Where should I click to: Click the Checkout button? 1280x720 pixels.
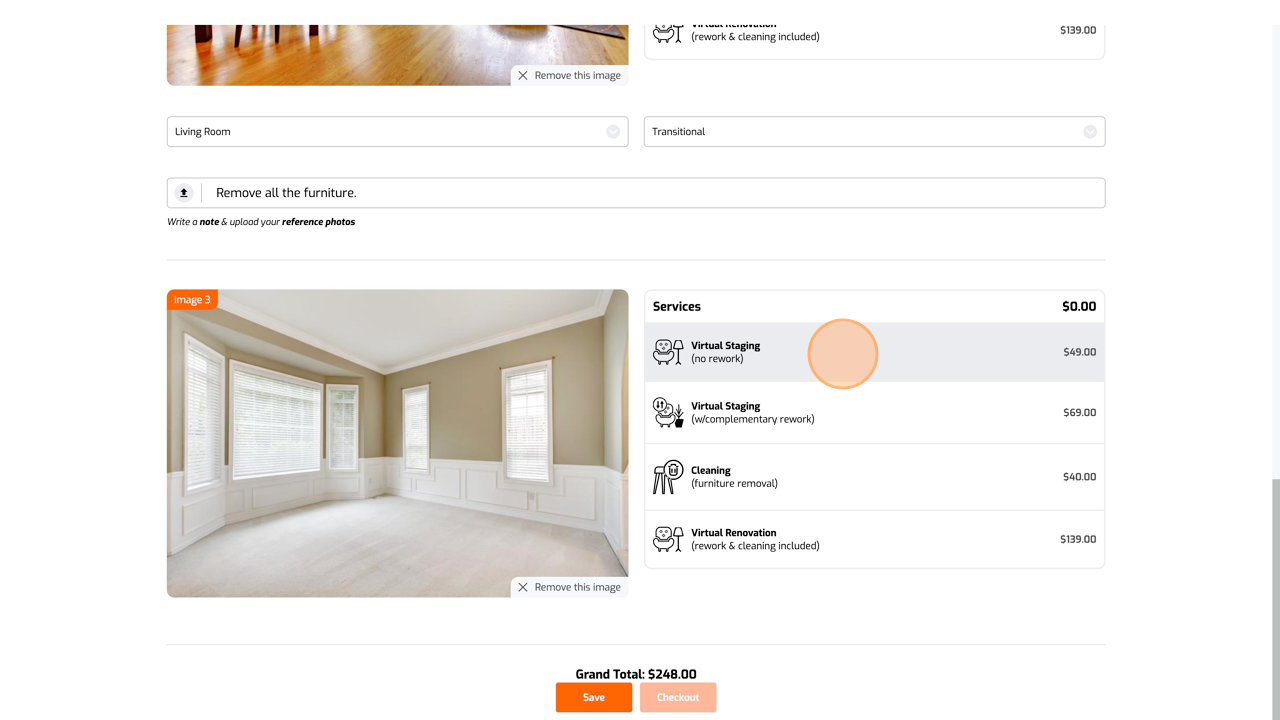point(678,697)
